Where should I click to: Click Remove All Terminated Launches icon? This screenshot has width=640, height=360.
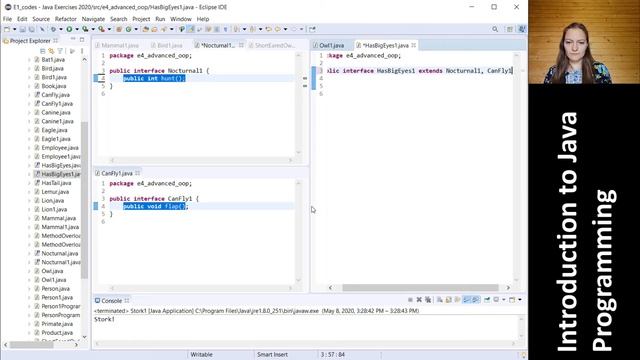pyautogui.click(x=428, y=300)
